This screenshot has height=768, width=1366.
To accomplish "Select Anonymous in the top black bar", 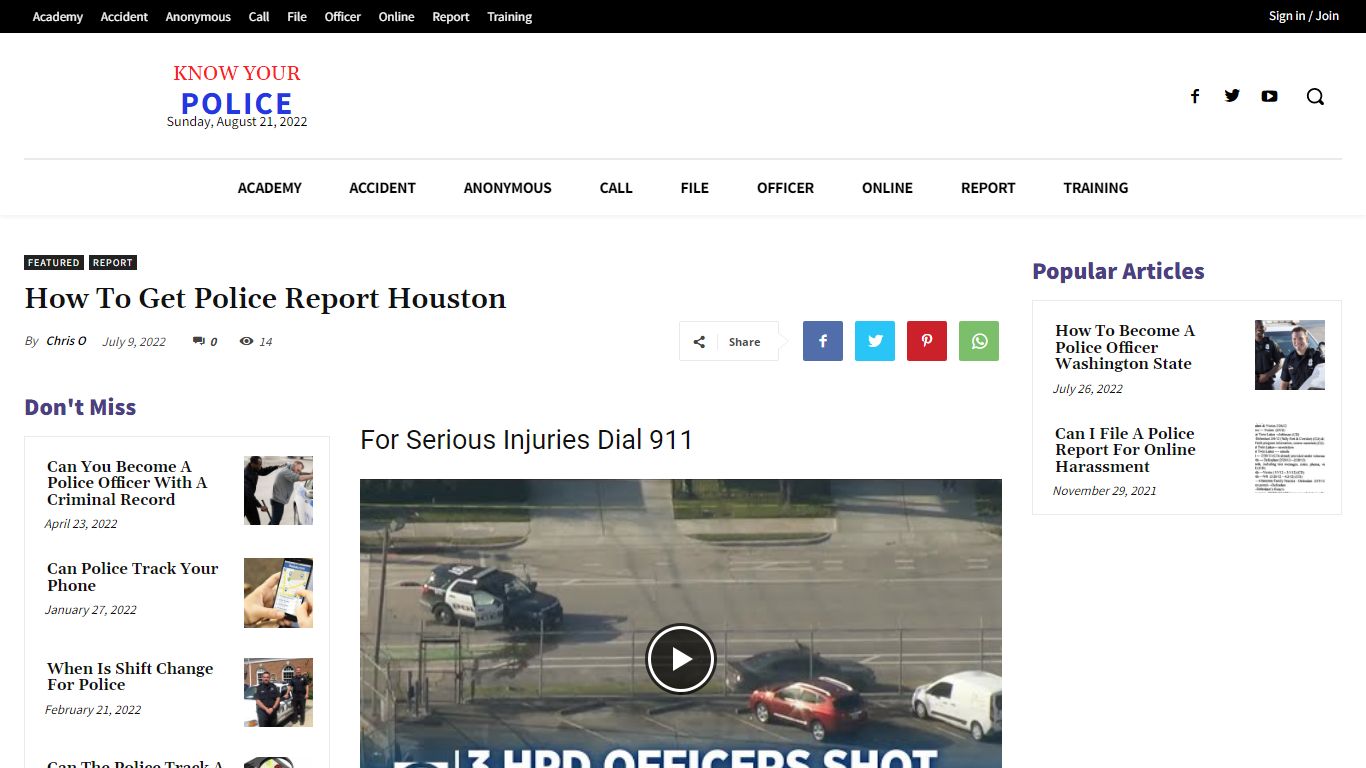I will point(198,16).
